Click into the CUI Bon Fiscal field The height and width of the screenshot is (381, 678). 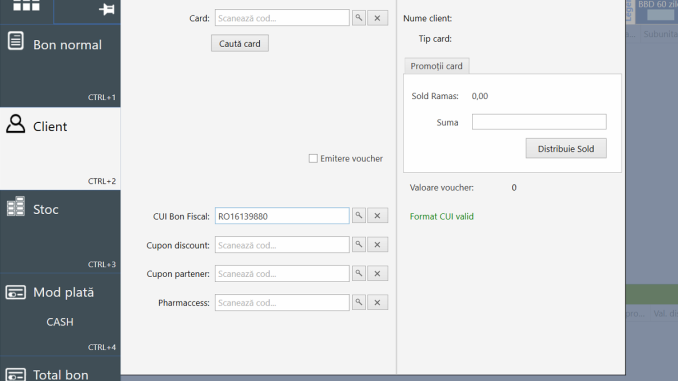click(282, 216)
